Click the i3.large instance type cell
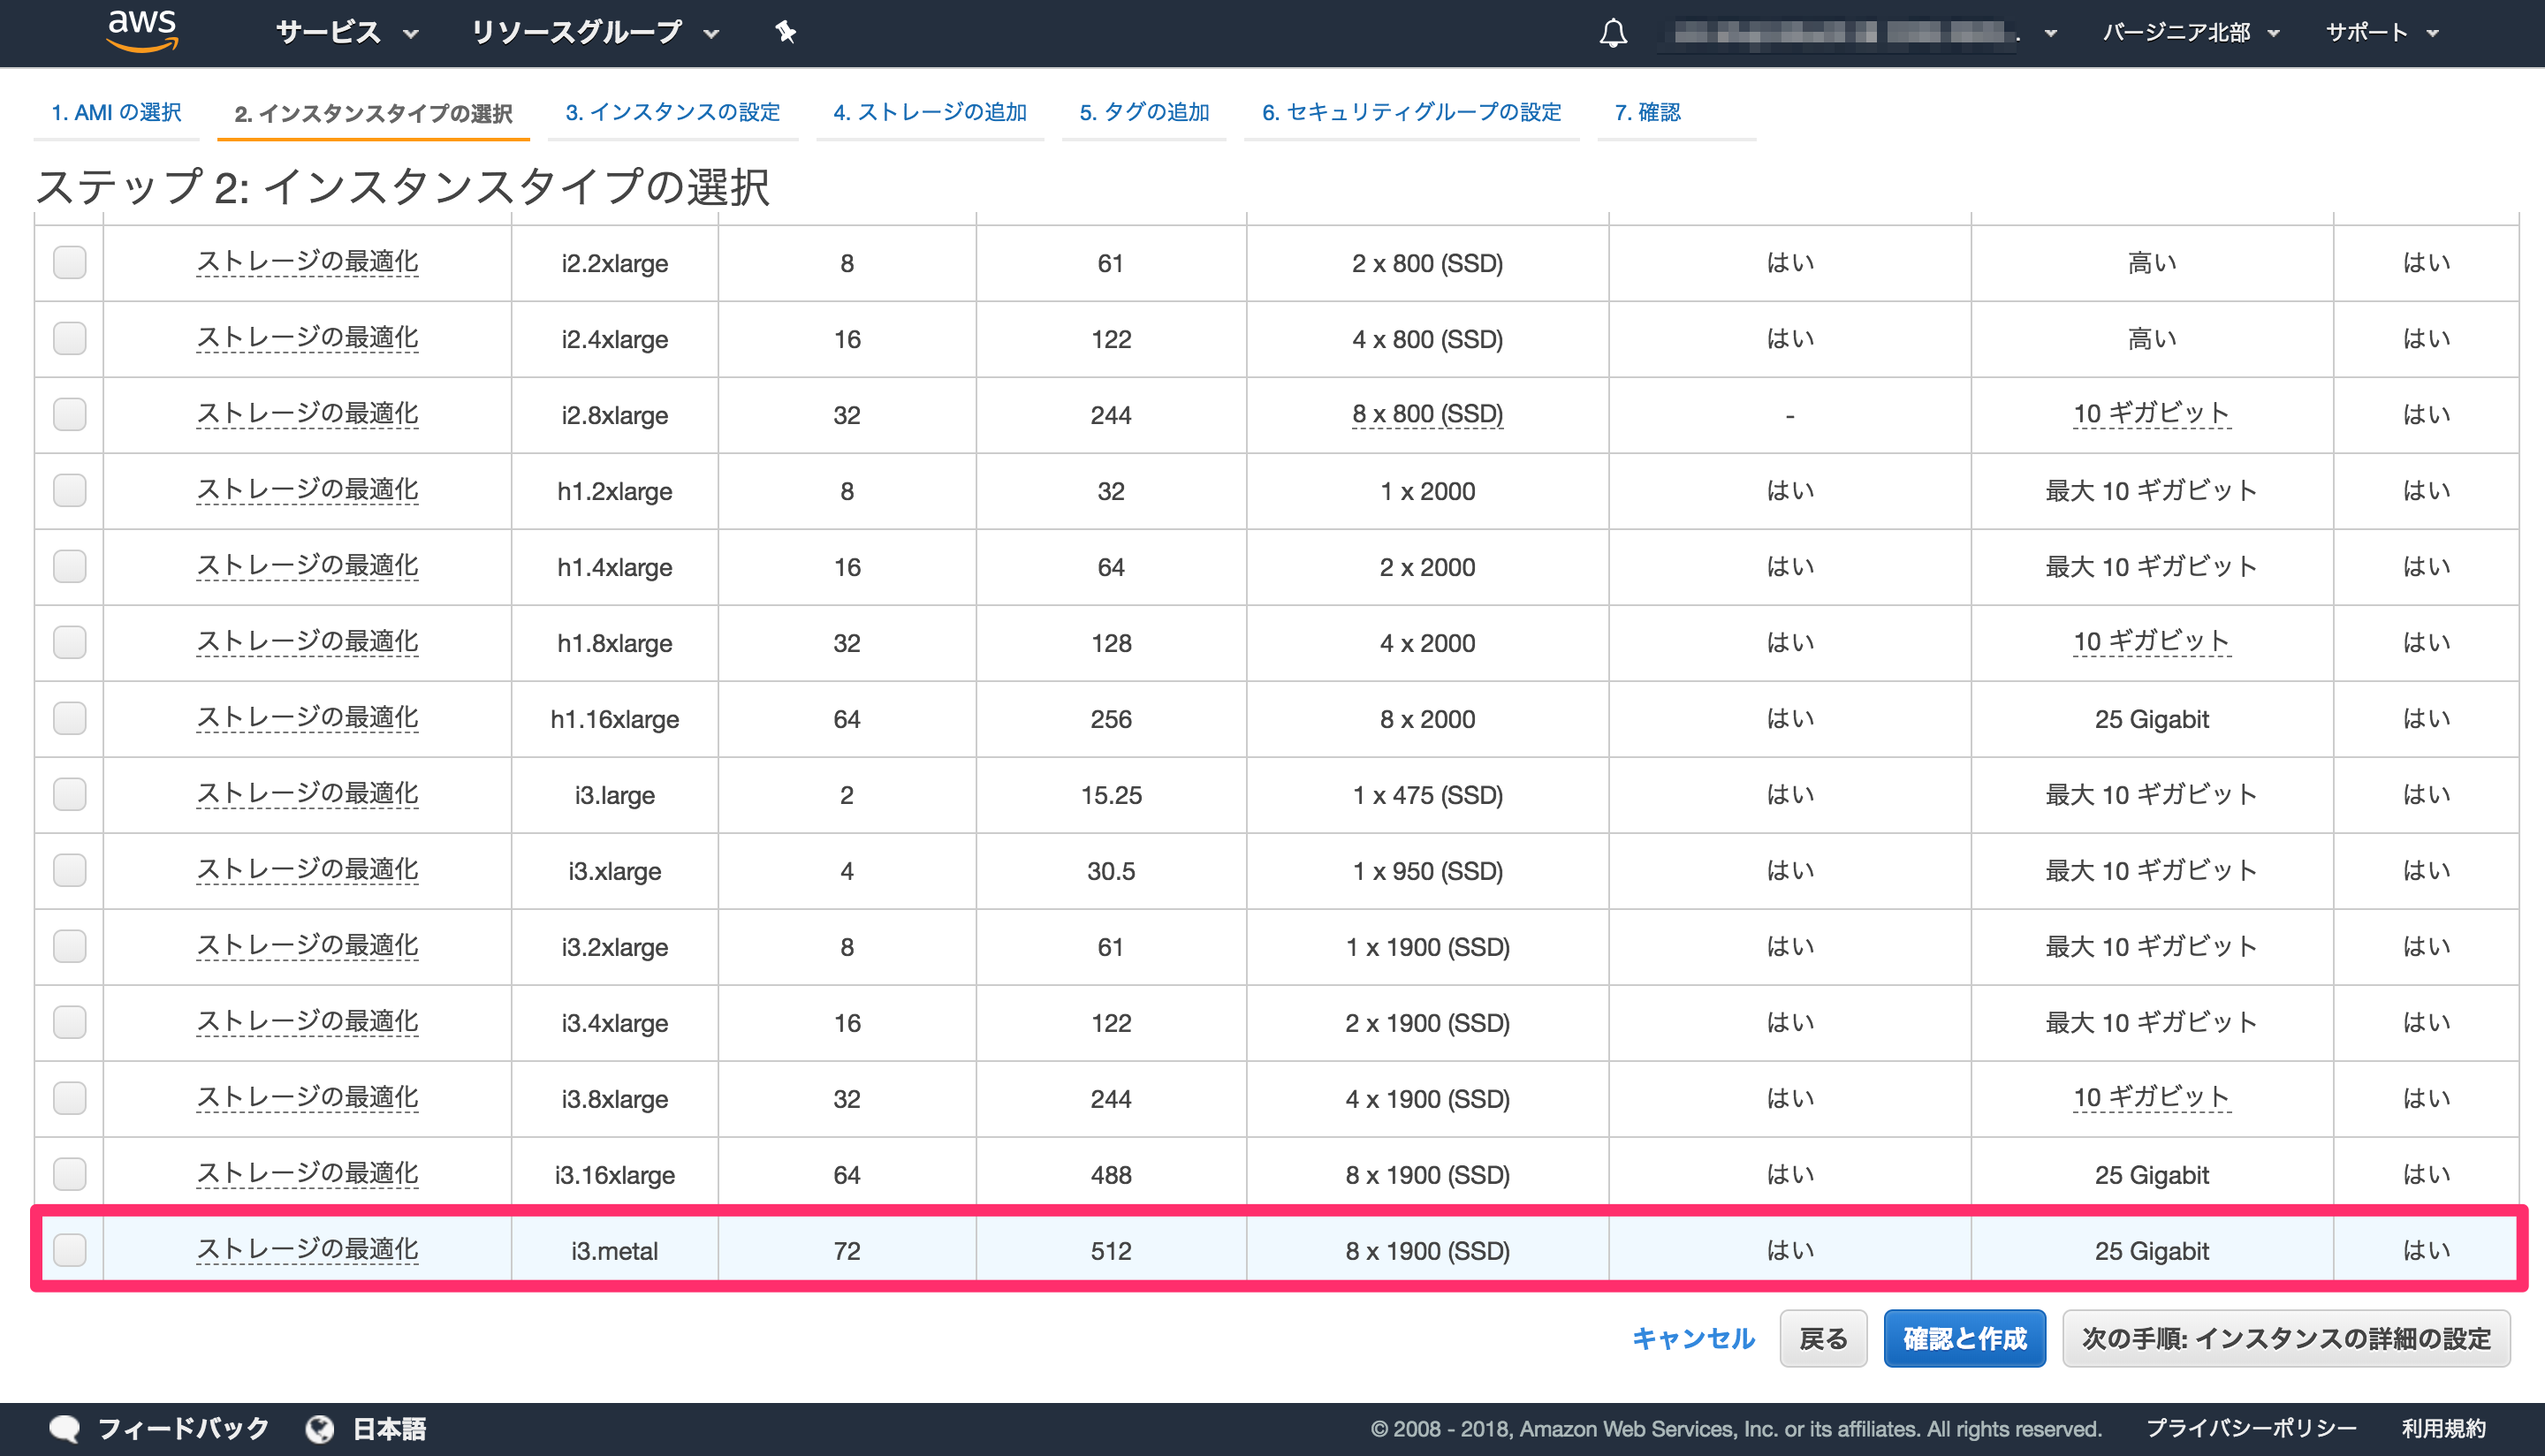2545x1456 pixels. pyautogui.click(x=614, y=795)
